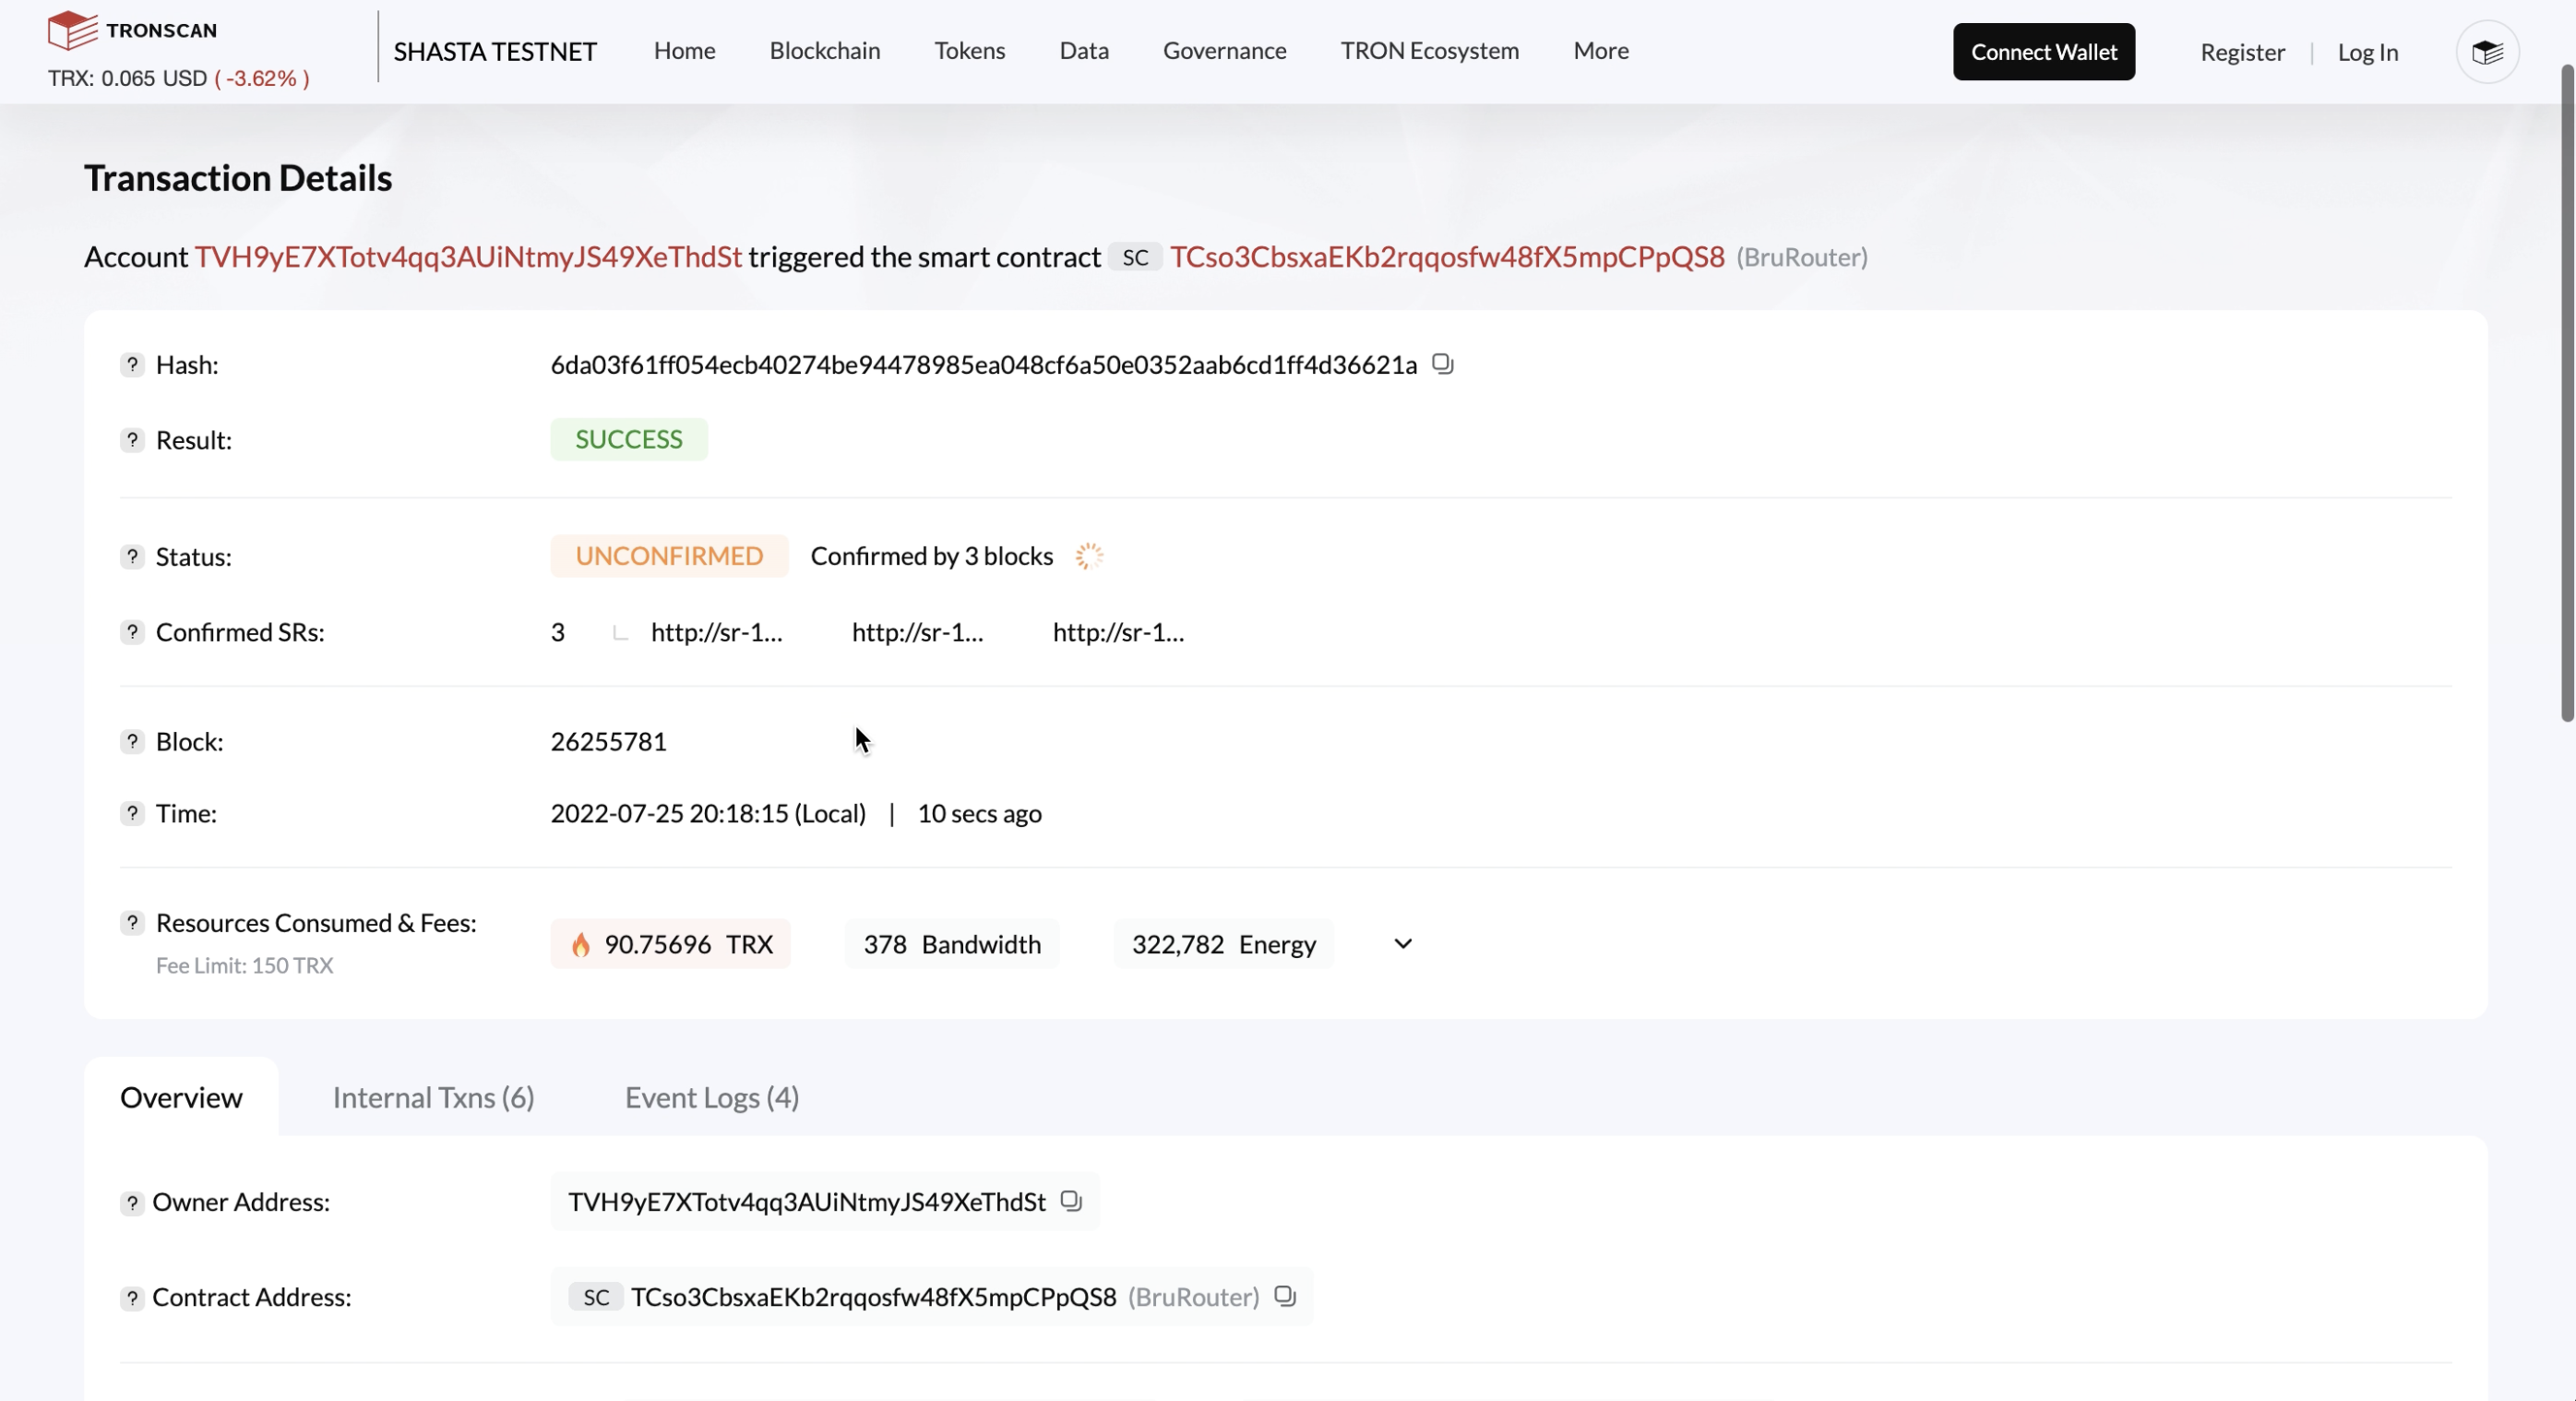Click the Log In link

tap(2367, 52)
